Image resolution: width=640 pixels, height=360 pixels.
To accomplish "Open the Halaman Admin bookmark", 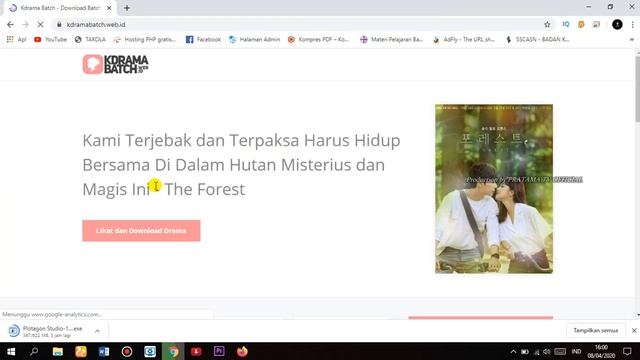I will (254, 40).
